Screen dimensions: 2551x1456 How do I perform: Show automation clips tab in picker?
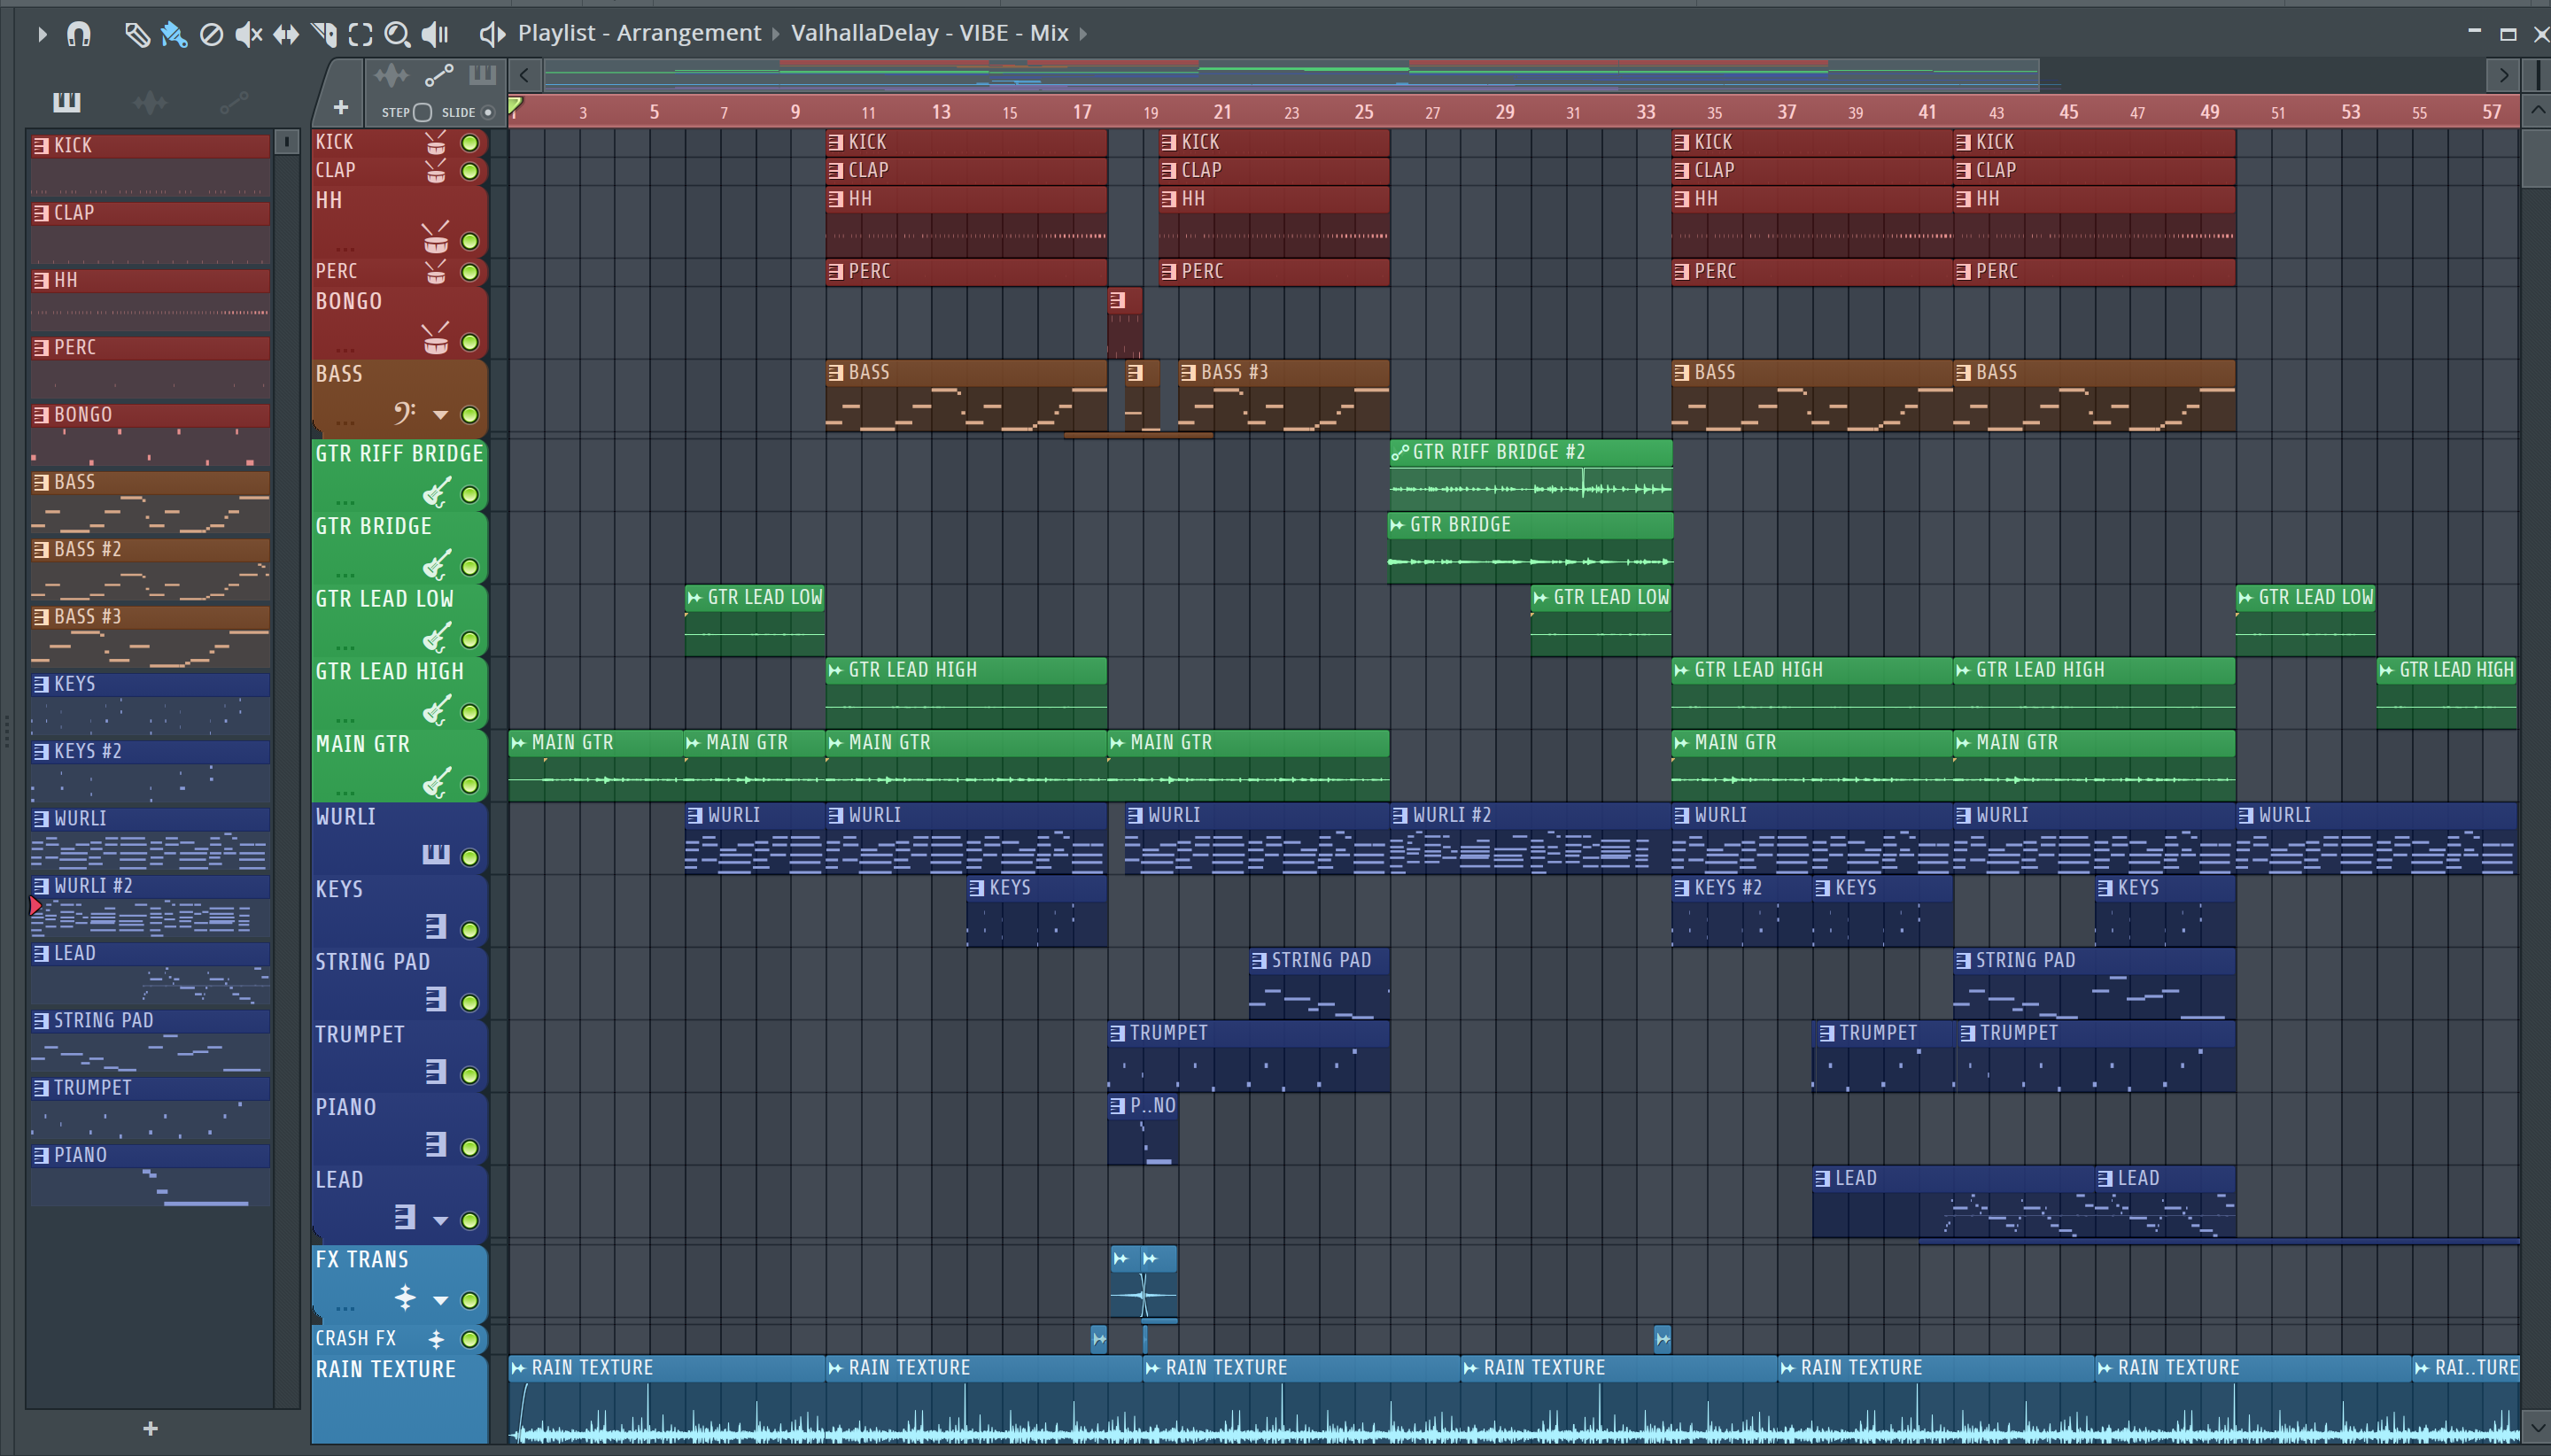tap(233, 102)
